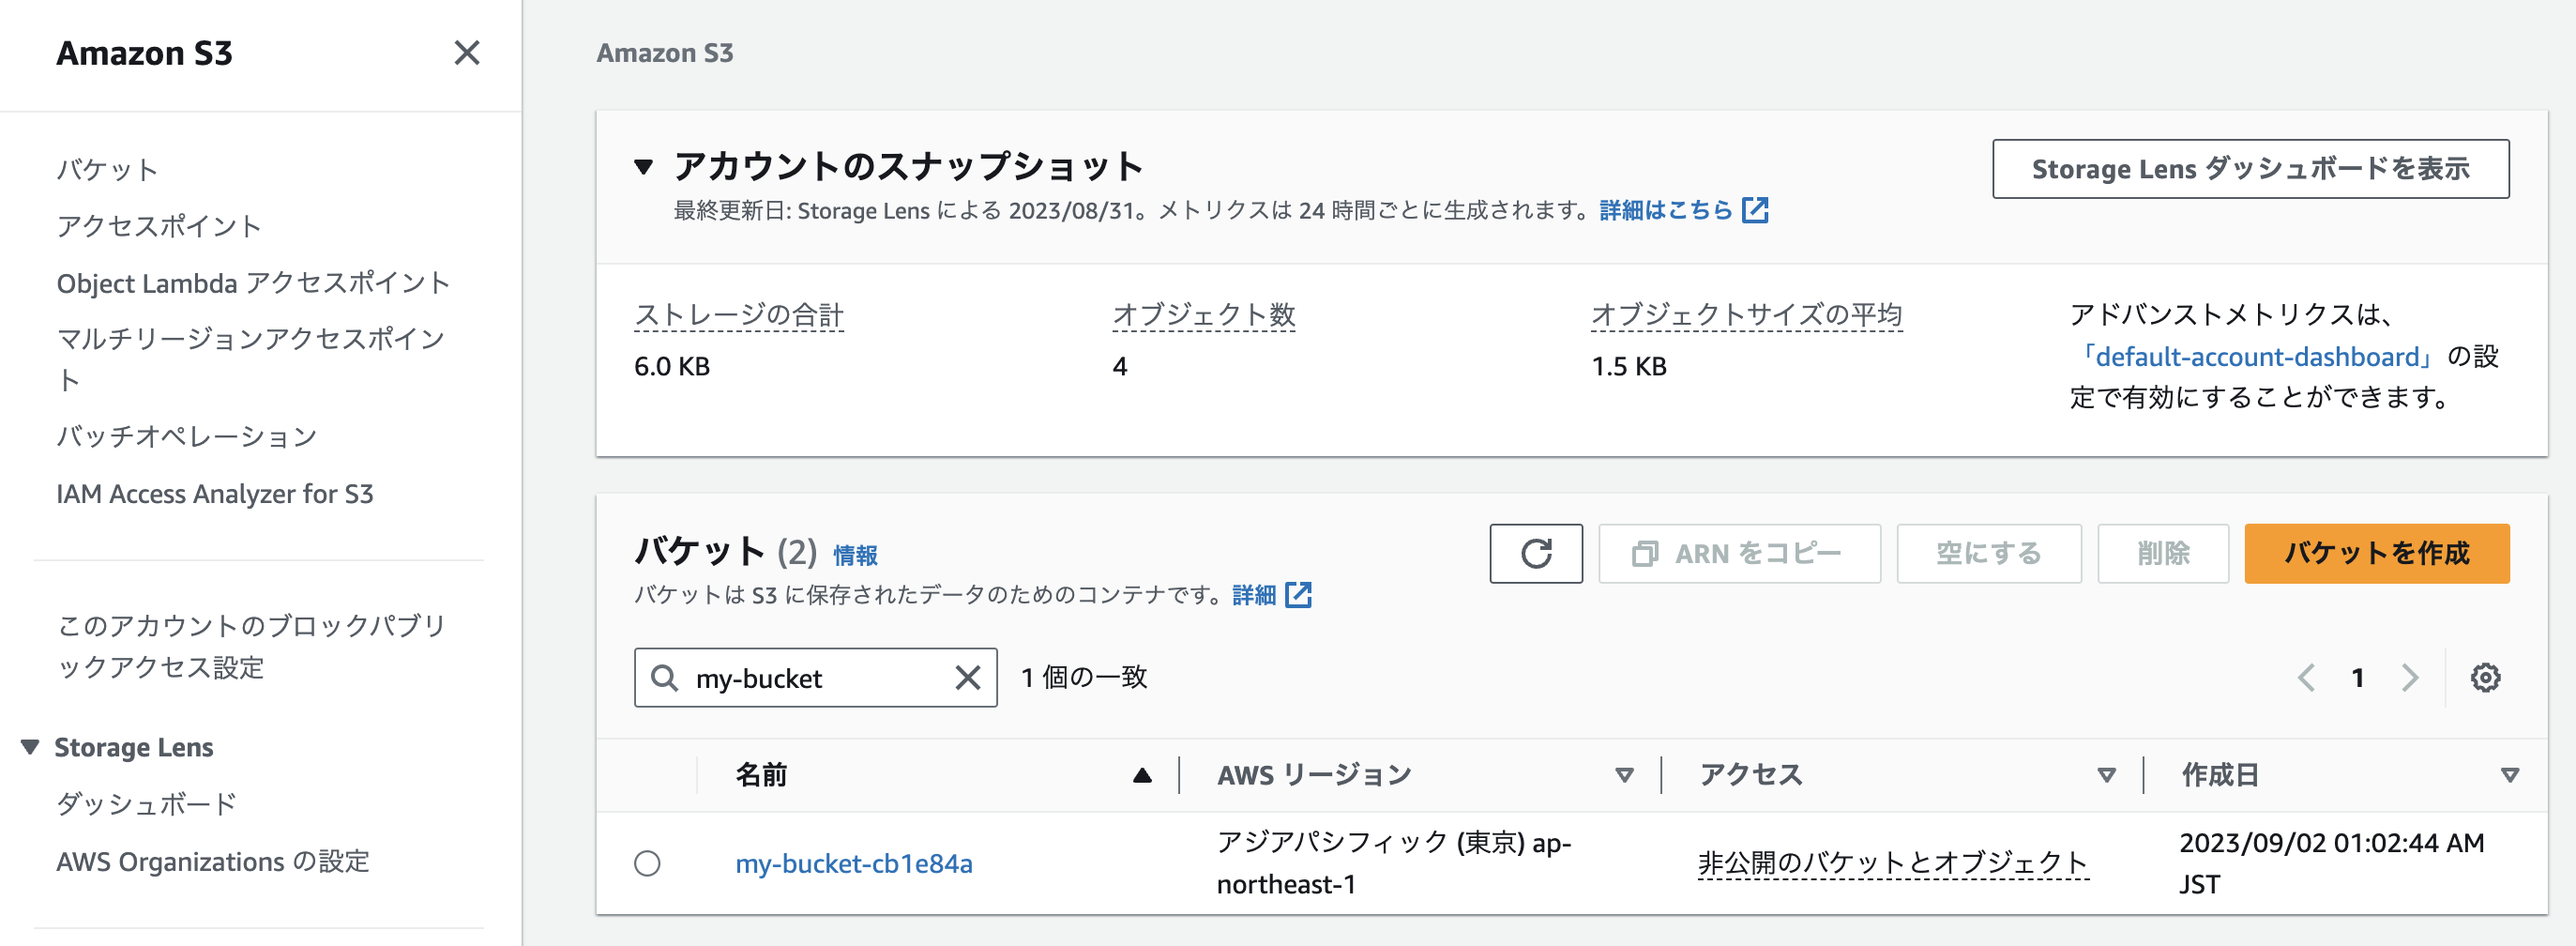Click the 6.0 KB storage value
2576x946 pixels.
coord(672,367)
